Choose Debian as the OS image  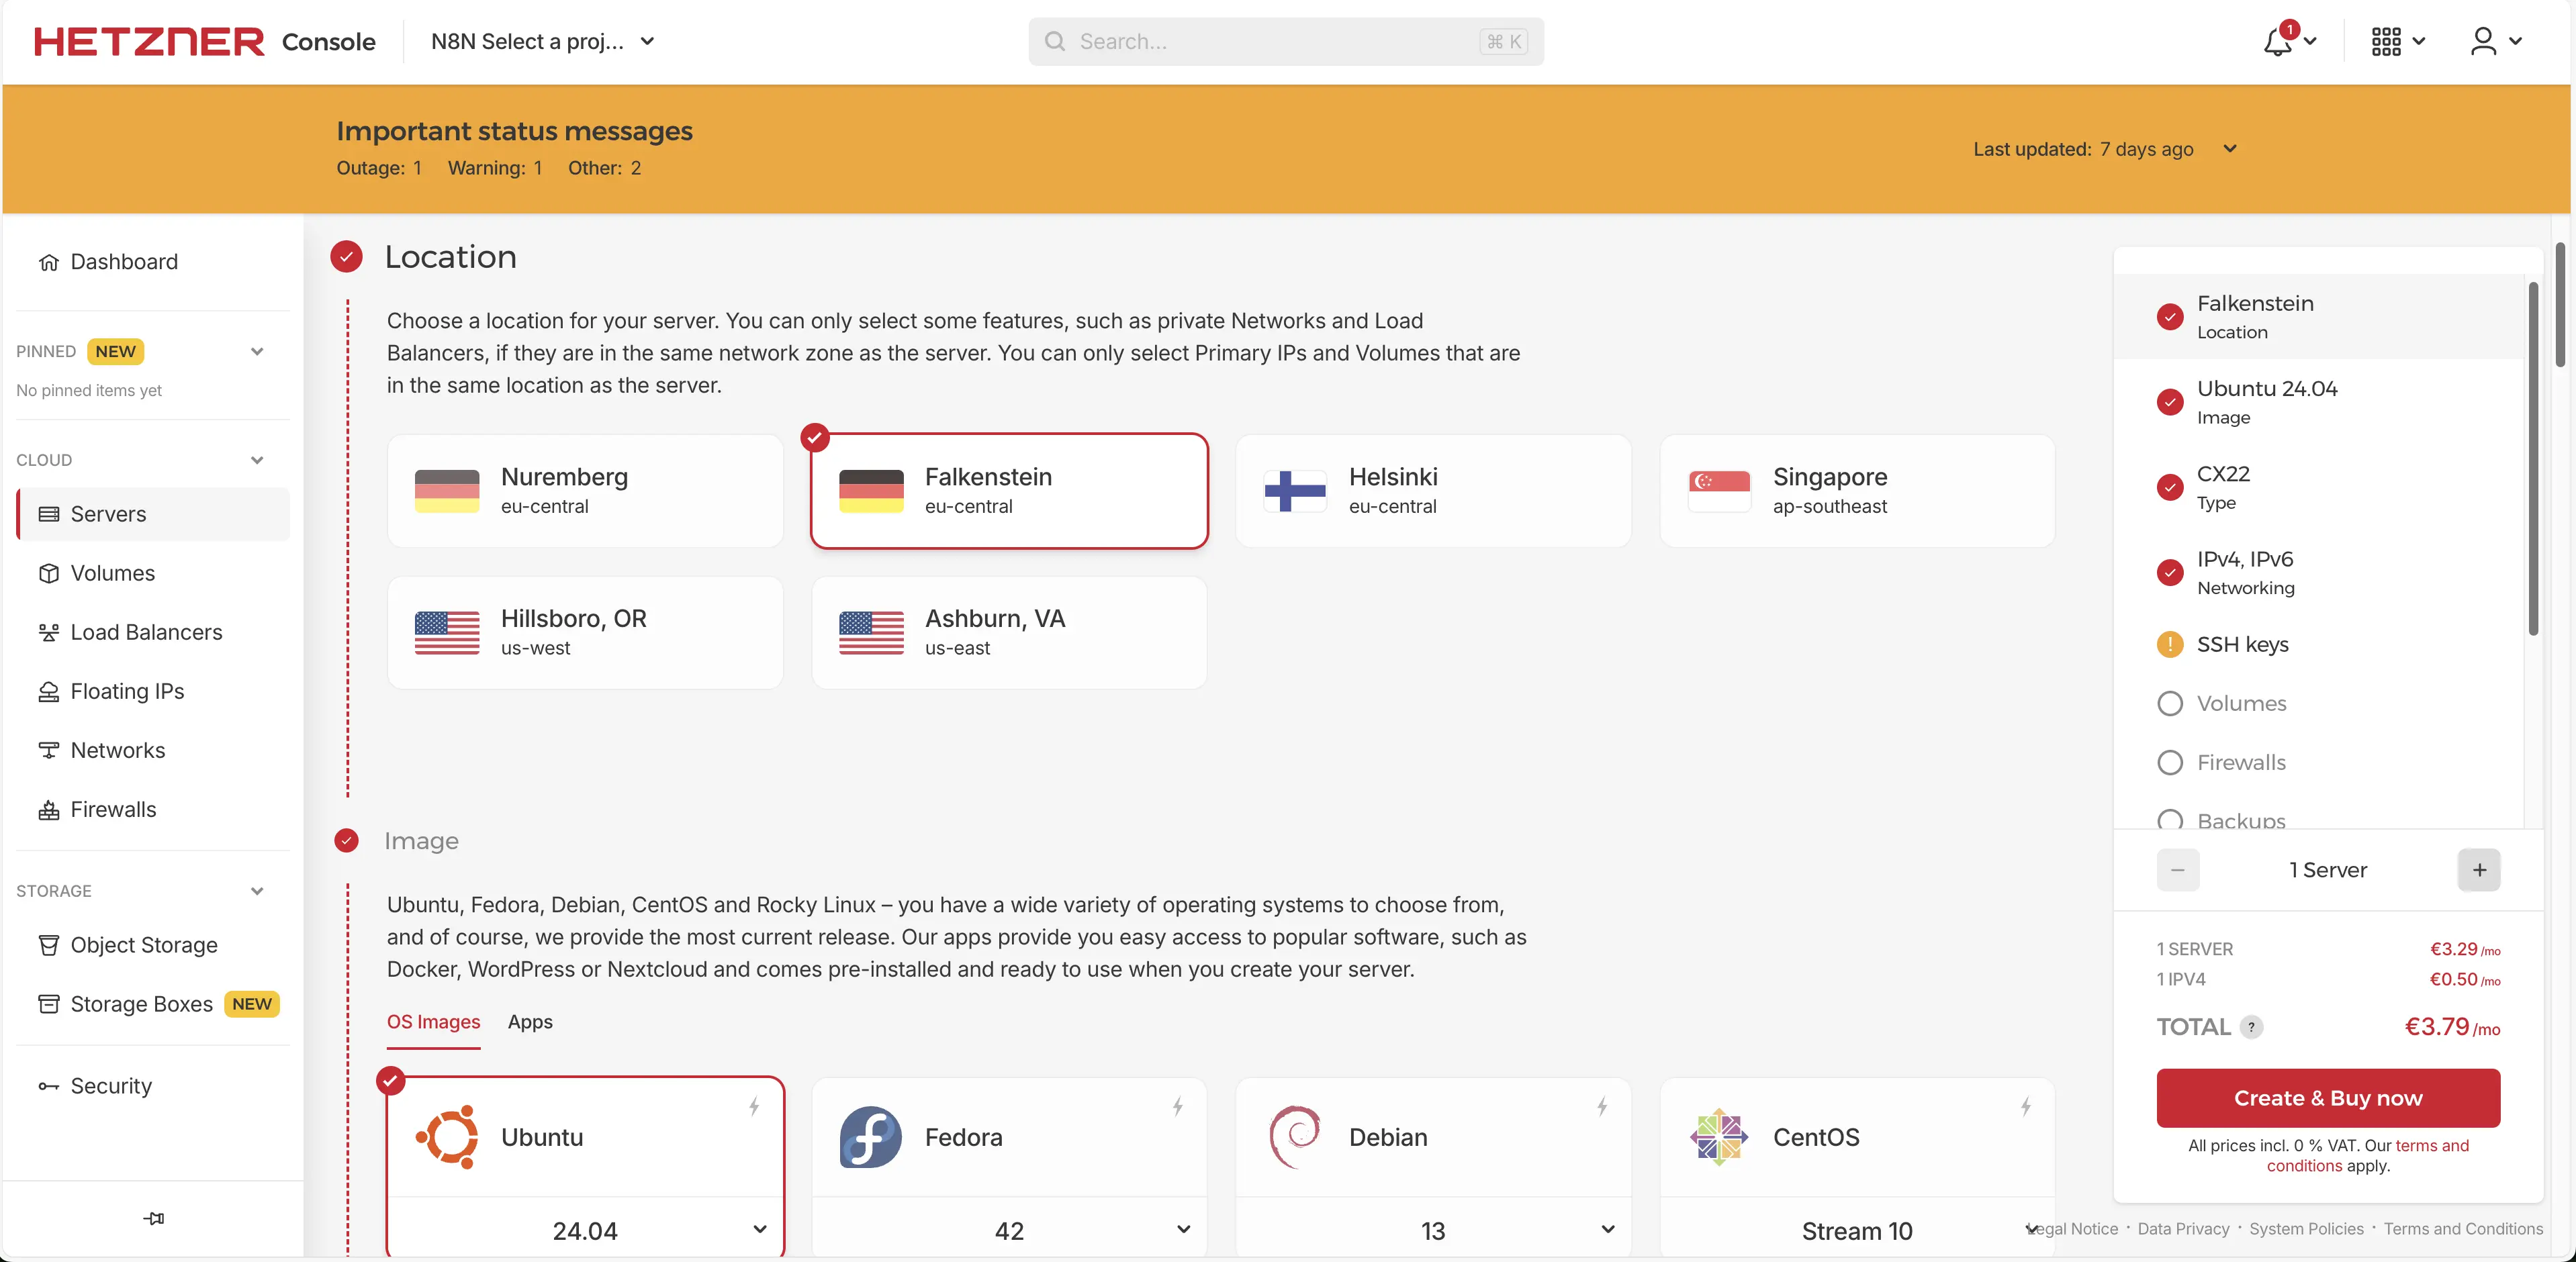[x=1432, y=1137]
